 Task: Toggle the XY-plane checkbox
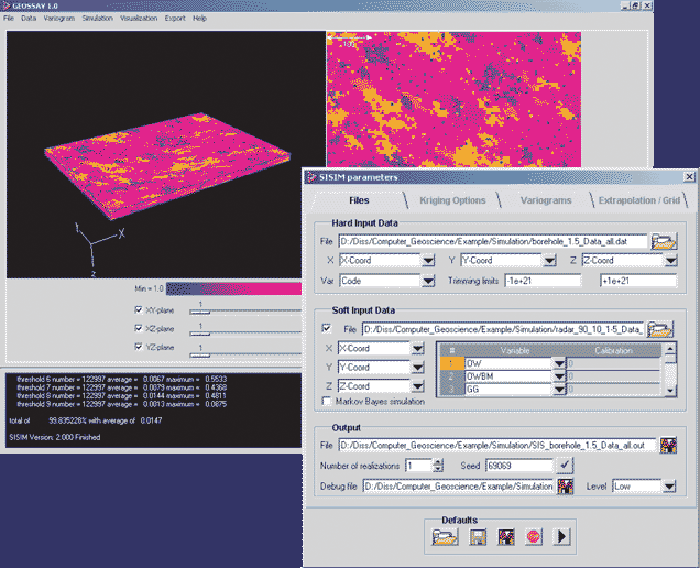[138, 310]
